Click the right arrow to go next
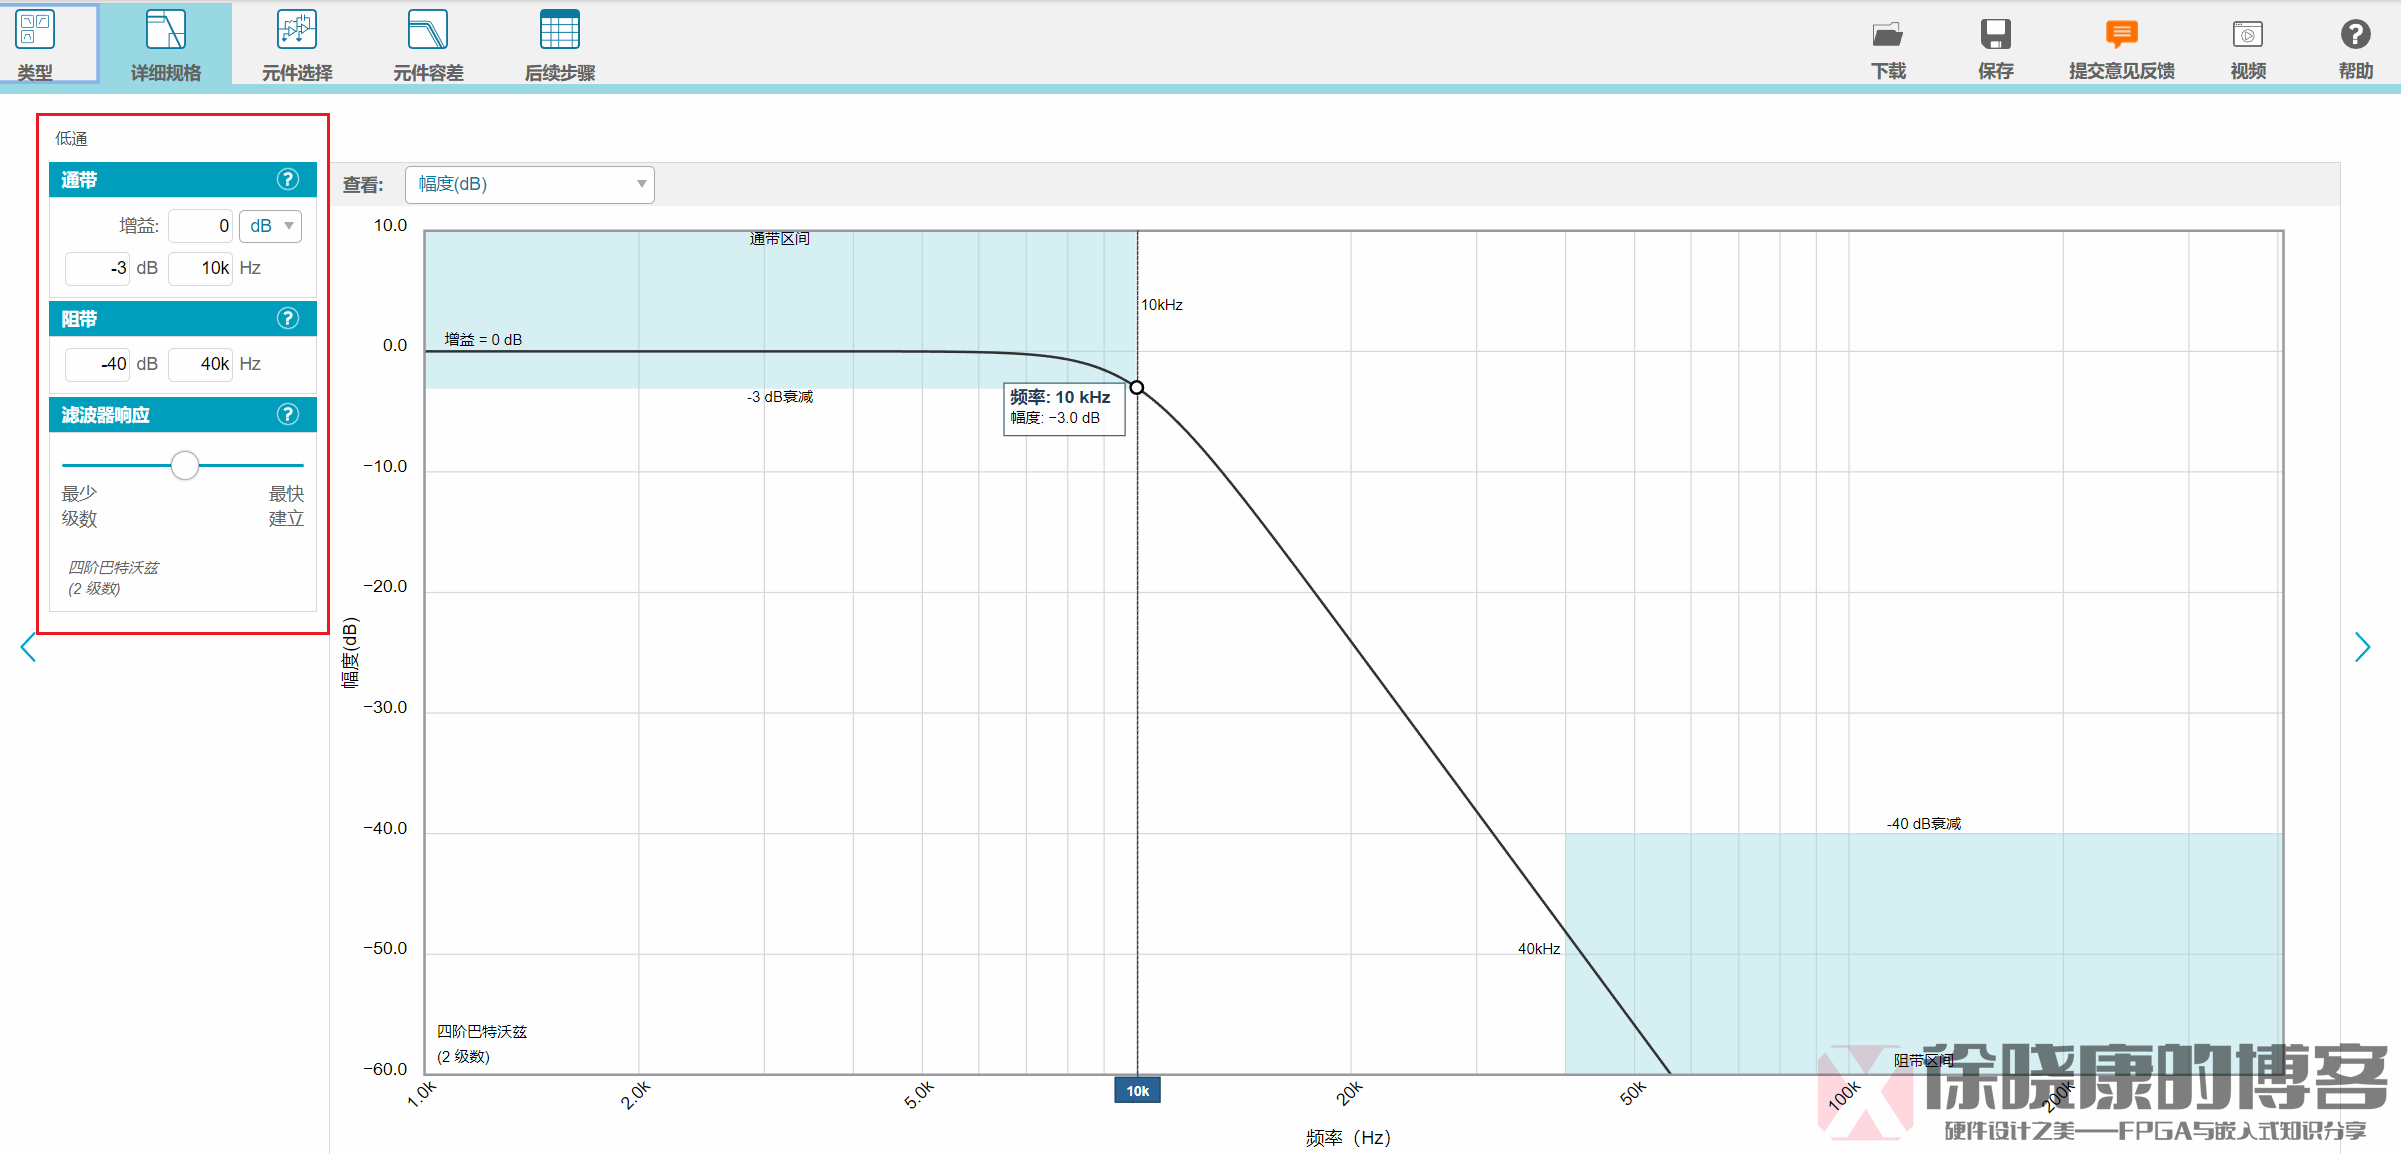The height and width of the screenshot is (1154, 2401). click(x=2362, y=647)
